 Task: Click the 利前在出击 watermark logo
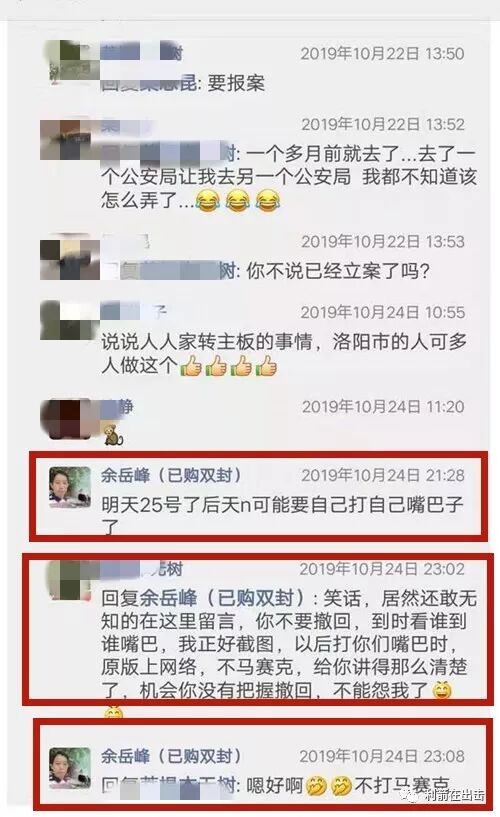447,796
